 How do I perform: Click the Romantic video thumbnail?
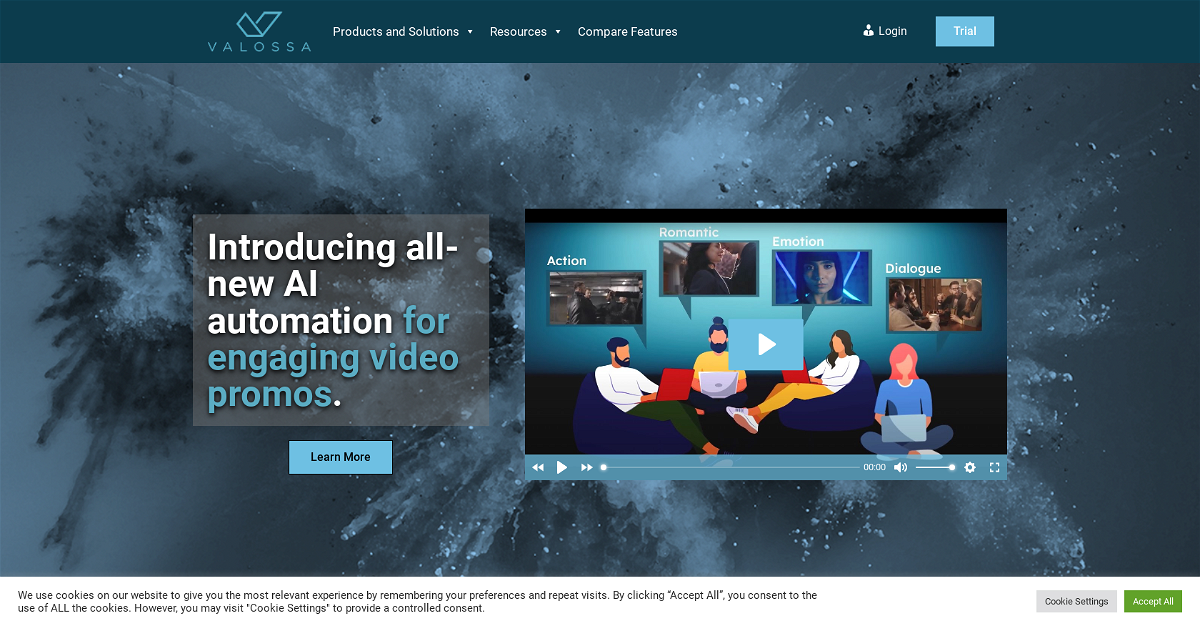pos(709,268)
